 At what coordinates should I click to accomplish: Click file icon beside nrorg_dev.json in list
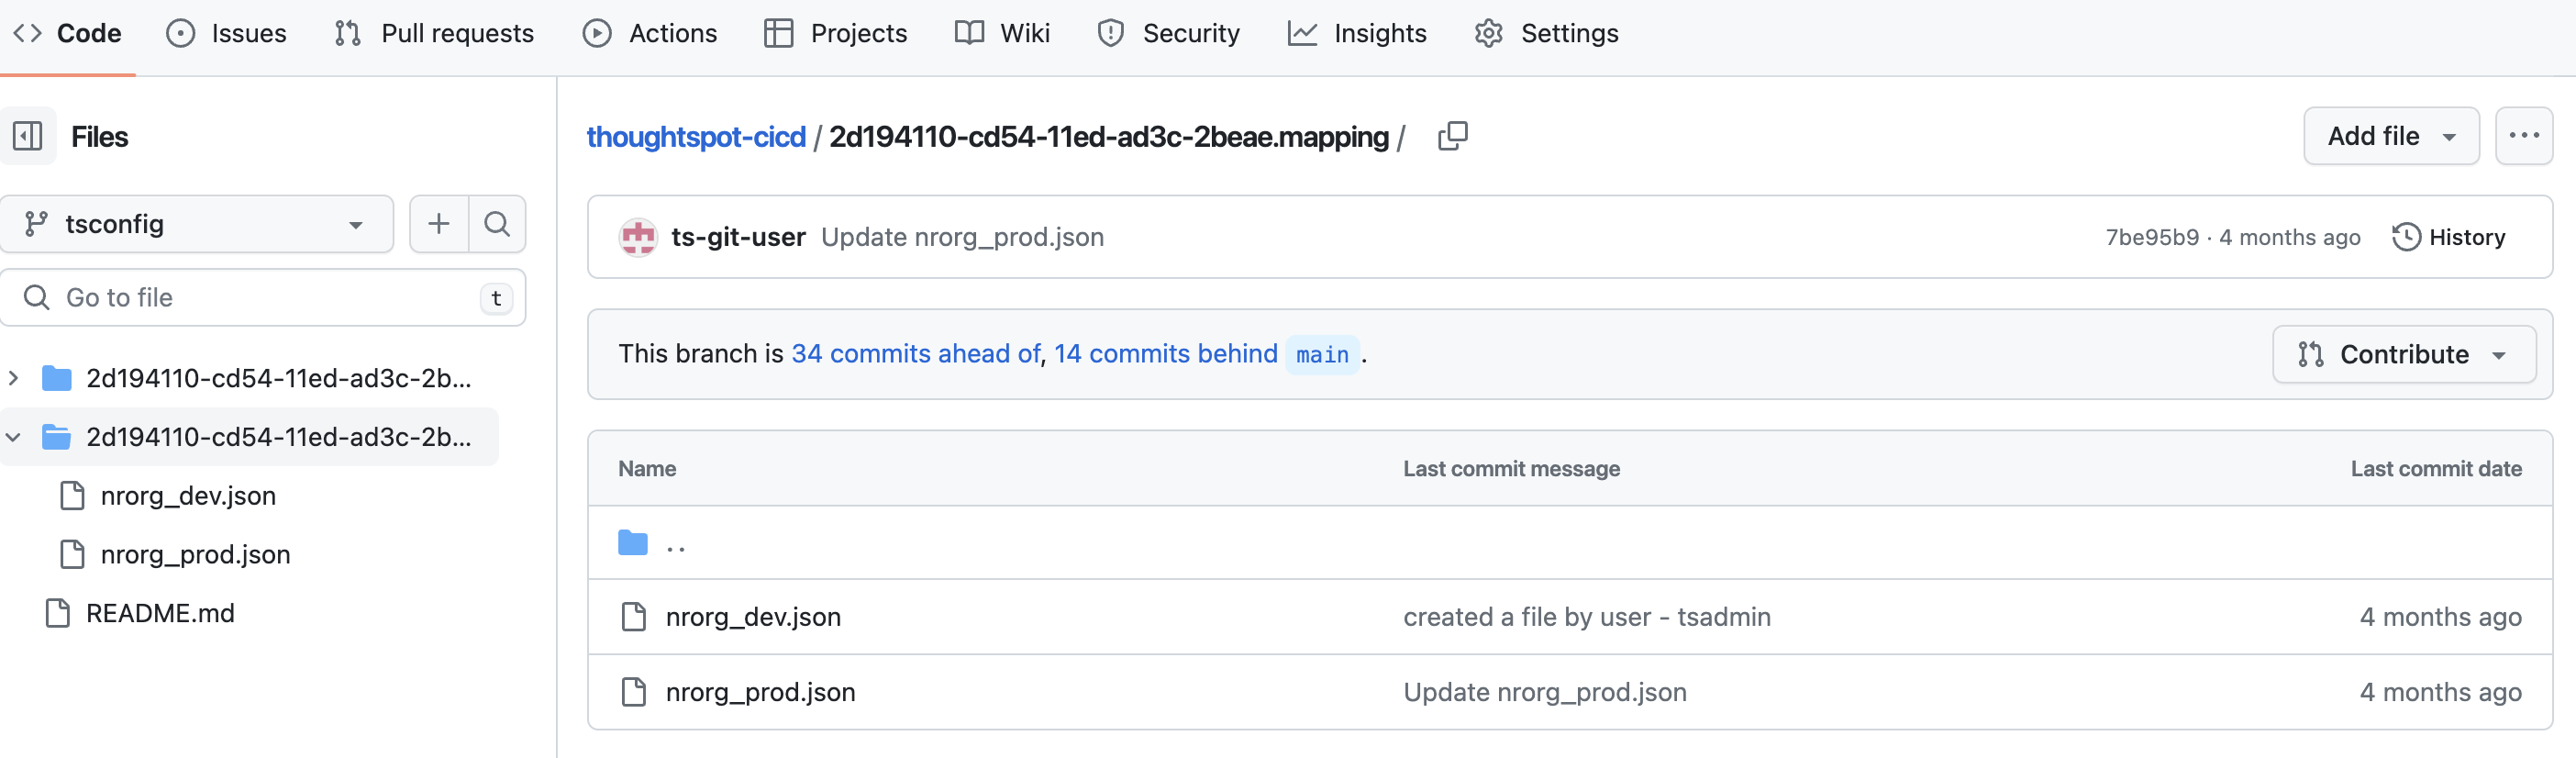coord(633,617)
